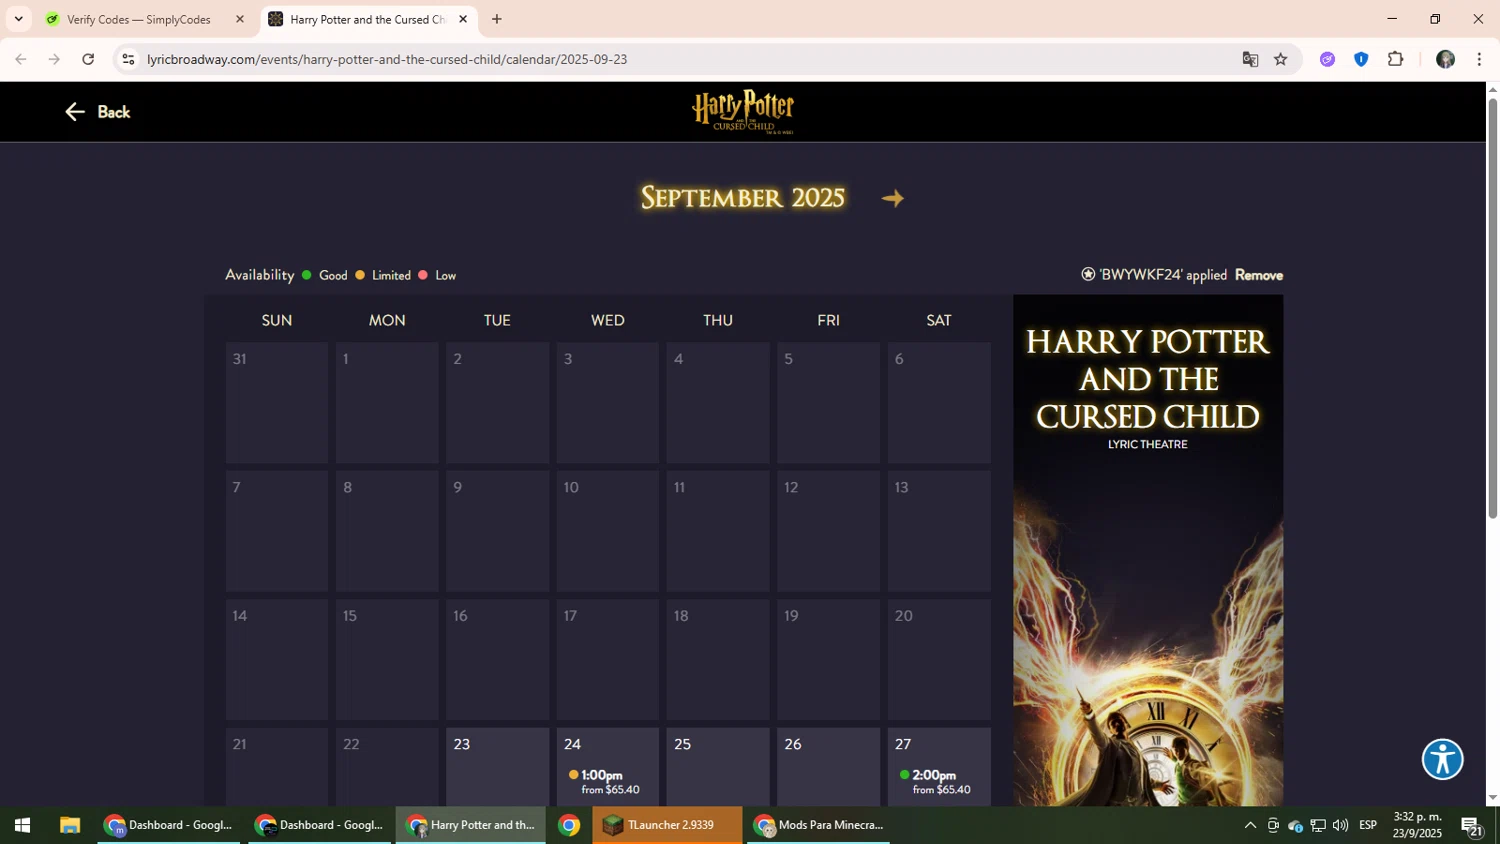Click date 23 in the calendar
This screenshot has height=844, width=1500.
coord(497,766)
